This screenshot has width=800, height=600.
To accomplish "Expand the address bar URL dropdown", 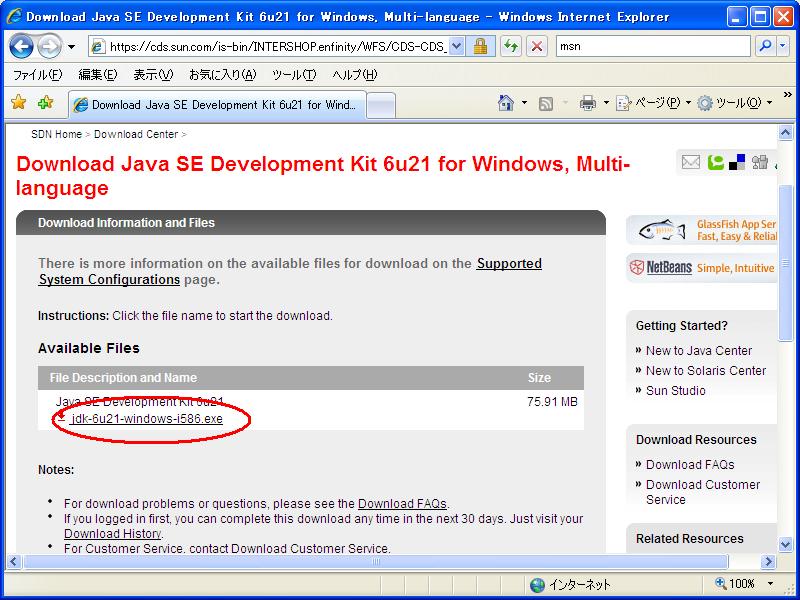I will point(457,46).
